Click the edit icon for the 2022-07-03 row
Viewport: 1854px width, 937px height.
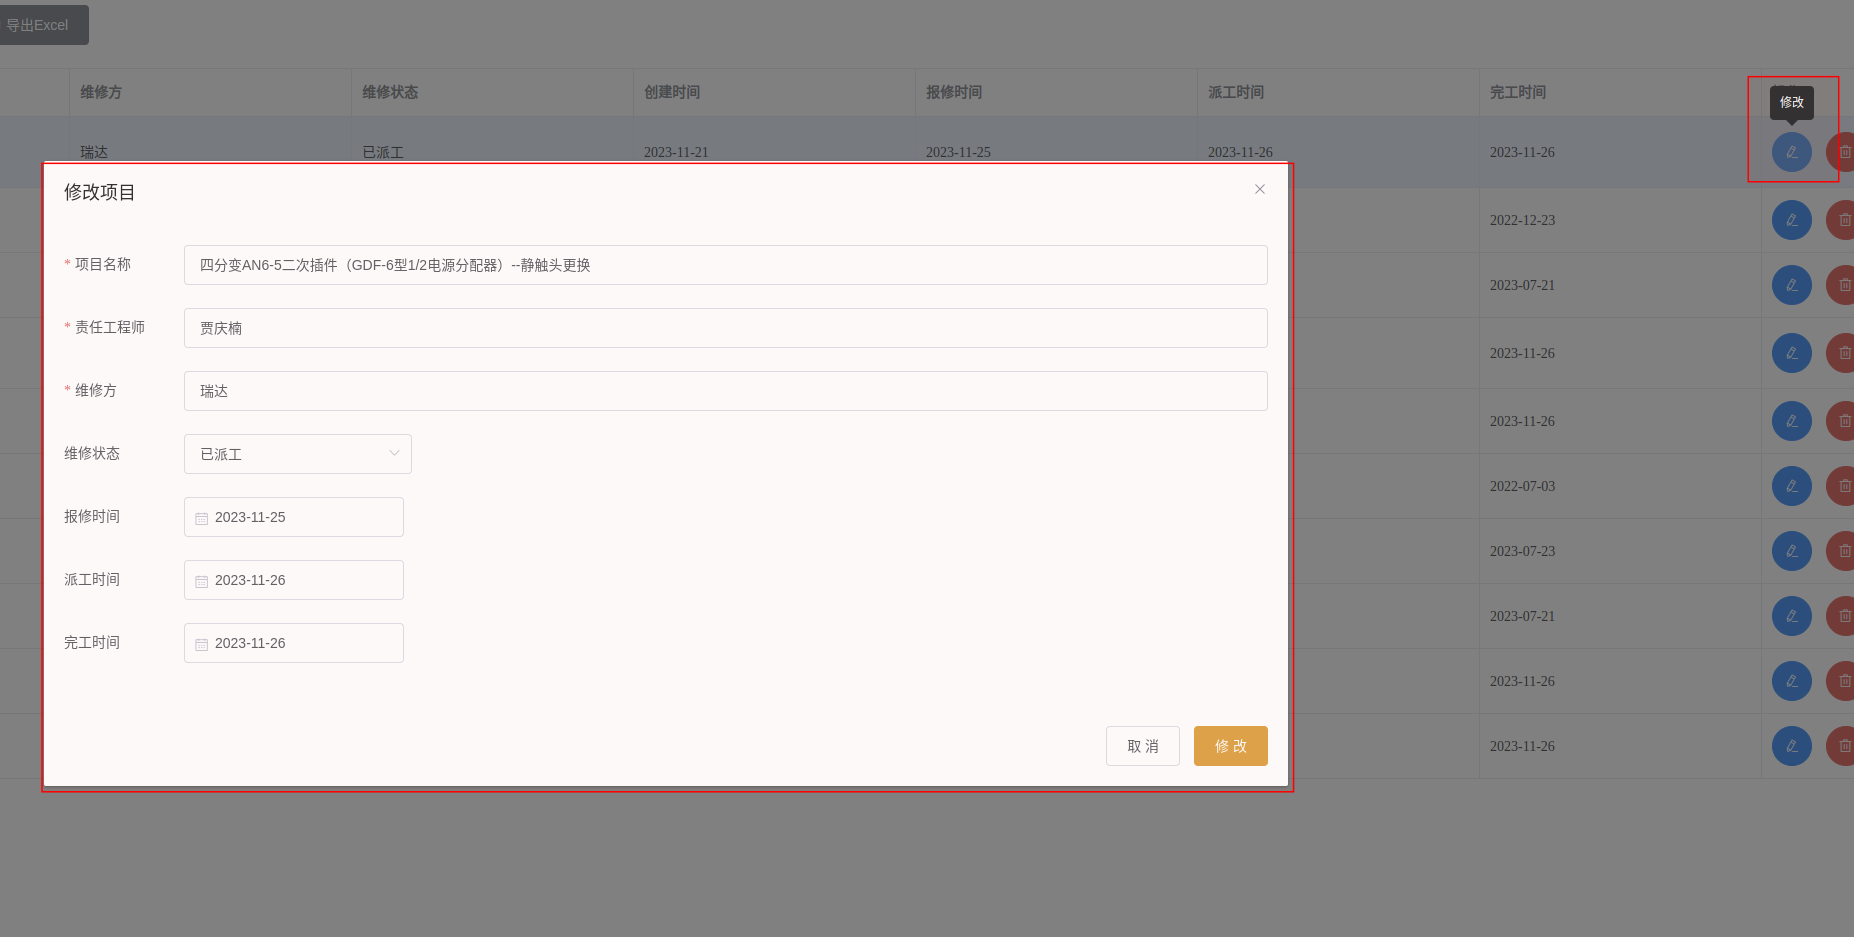tap(1791, 486)
